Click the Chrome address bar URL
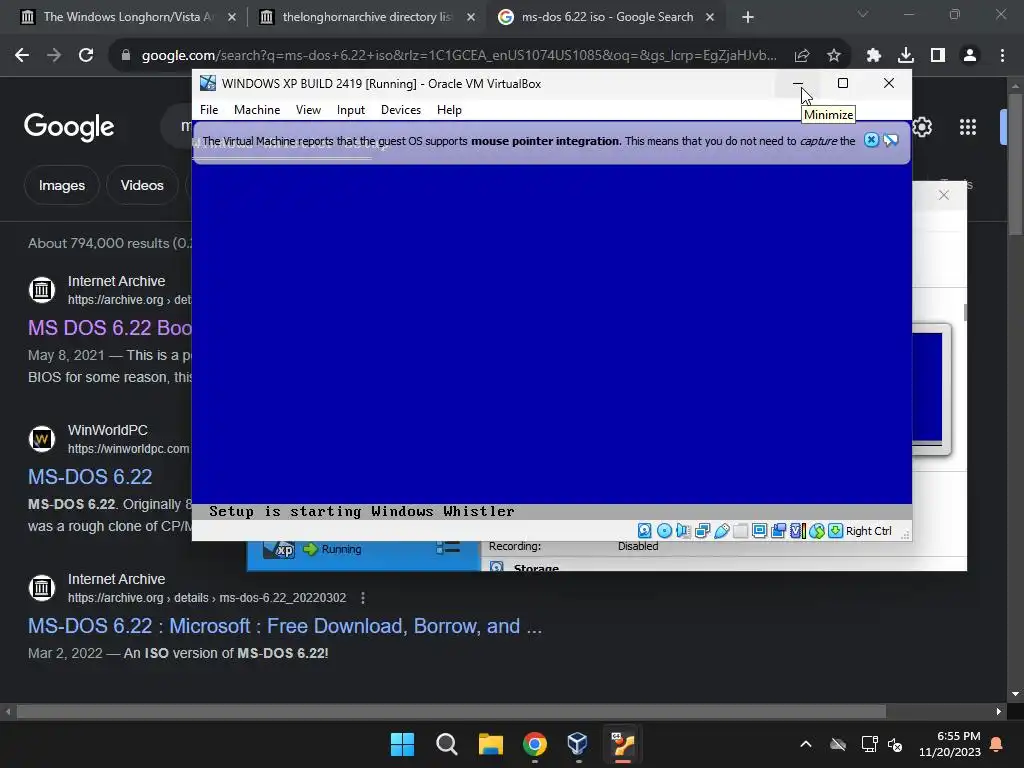Screen dimensions: 1024x768 click(459, 56)
